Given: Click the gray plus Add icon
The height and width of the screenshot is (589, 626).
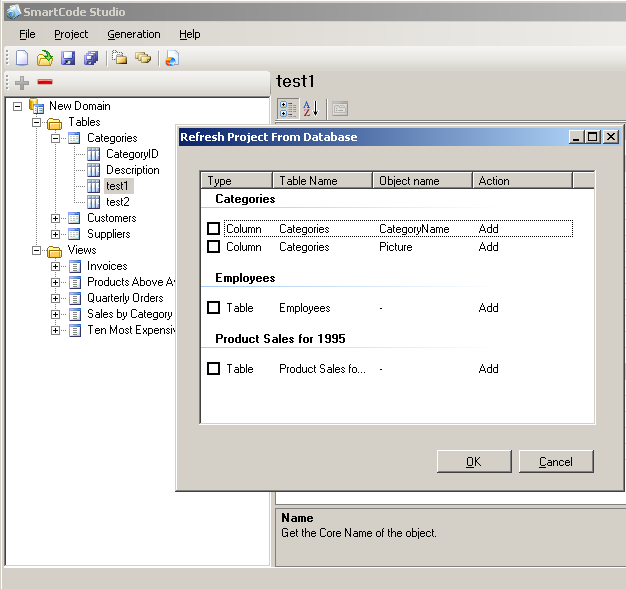Looking at the screenshot, I should click(x=22, y=83).
